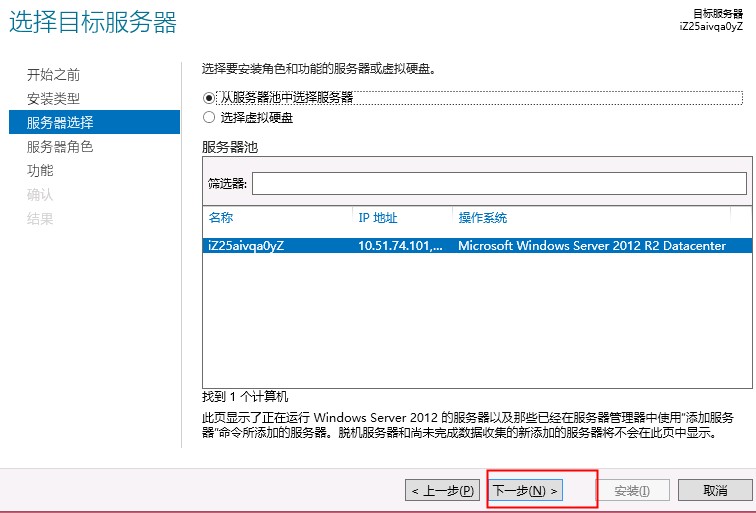Click the disabled 安装 button

(x=632, y=490)
